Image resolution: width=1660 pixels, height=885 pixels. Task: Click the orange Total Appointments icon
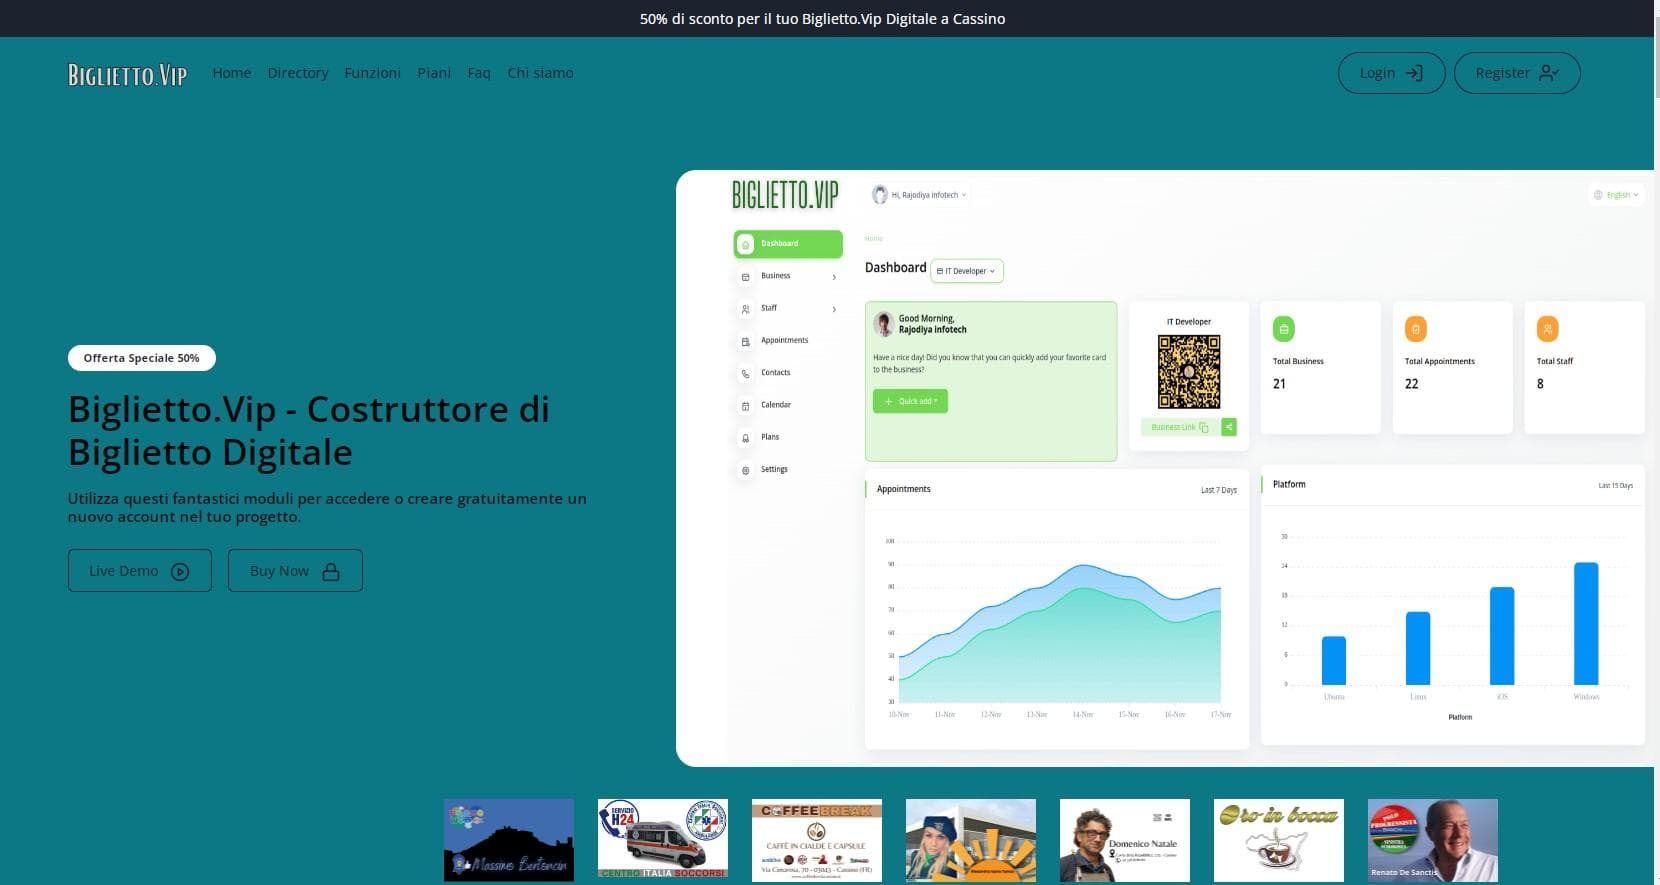pos(1415,329)
